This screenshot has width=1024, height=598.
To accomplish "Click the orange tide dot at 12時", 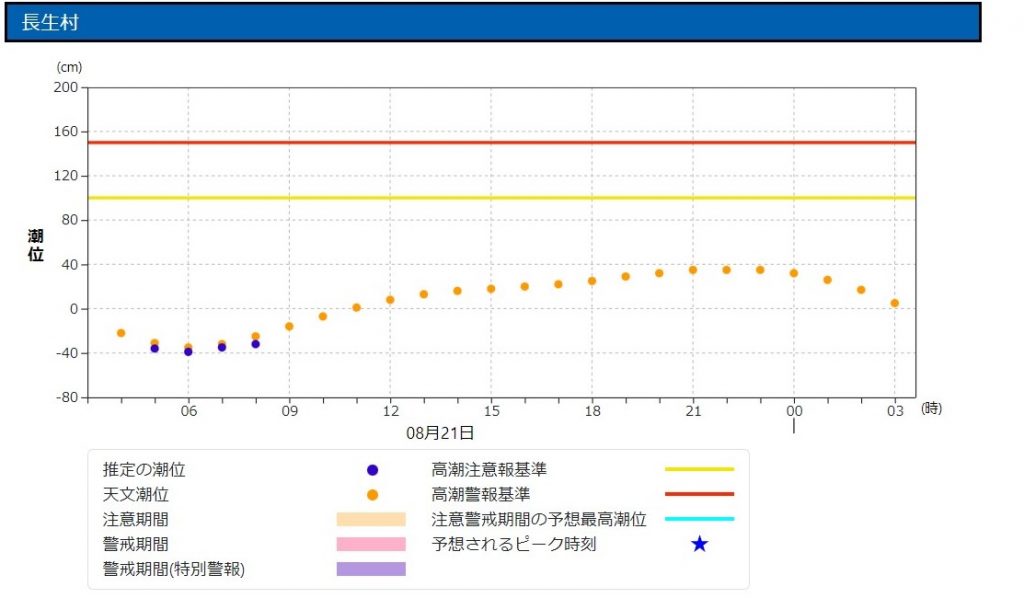I will point(390,300).
